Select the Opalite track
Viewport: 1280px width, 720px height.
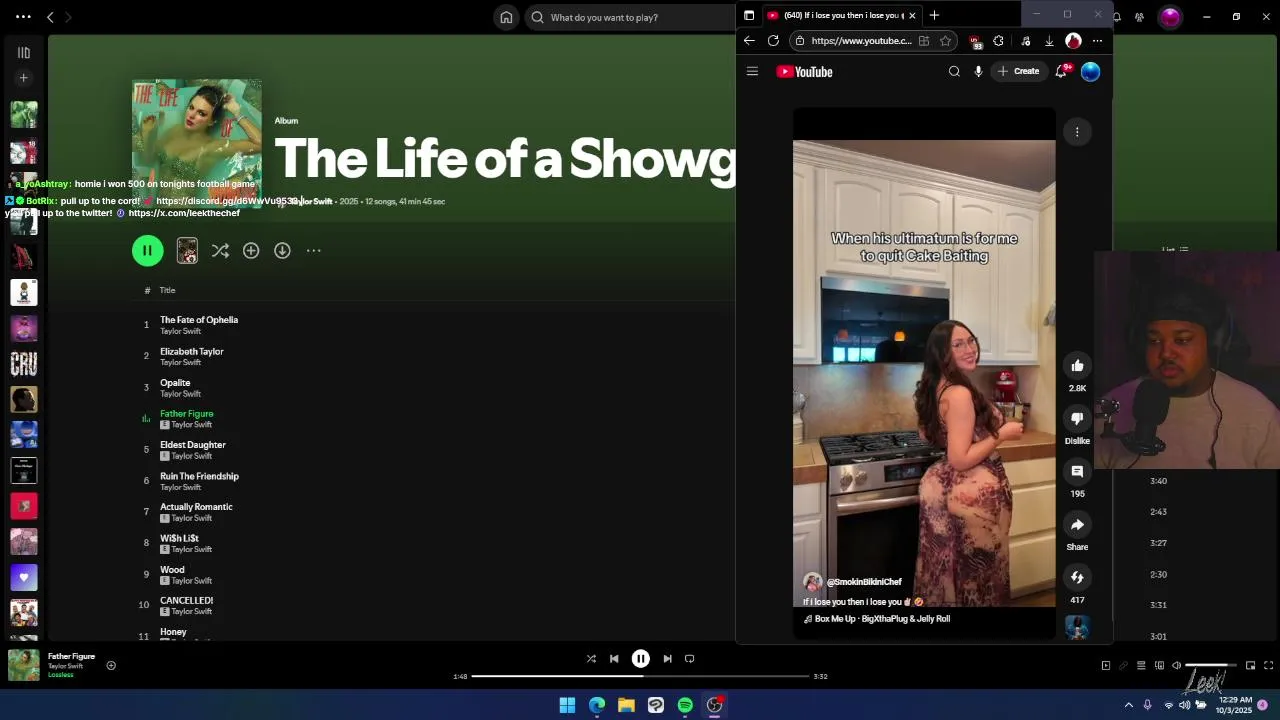click(x=175, y=383)
